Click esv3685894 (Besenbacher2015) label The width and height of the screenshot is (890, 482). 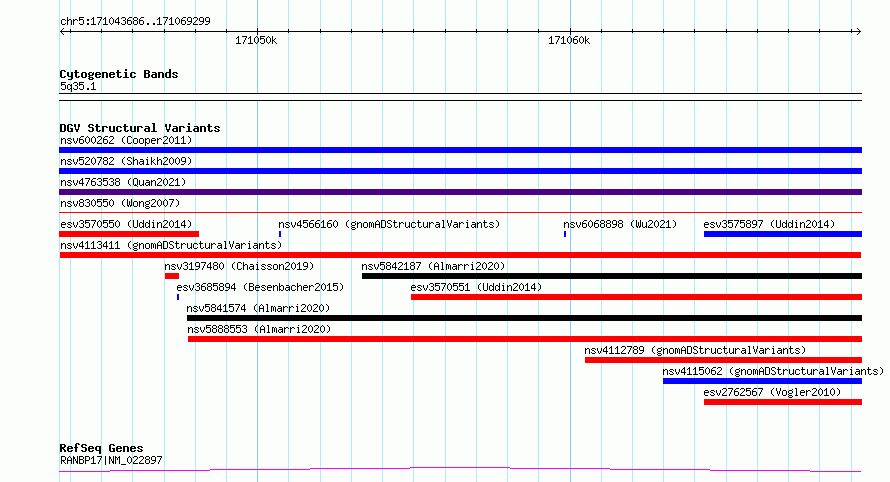260,287
